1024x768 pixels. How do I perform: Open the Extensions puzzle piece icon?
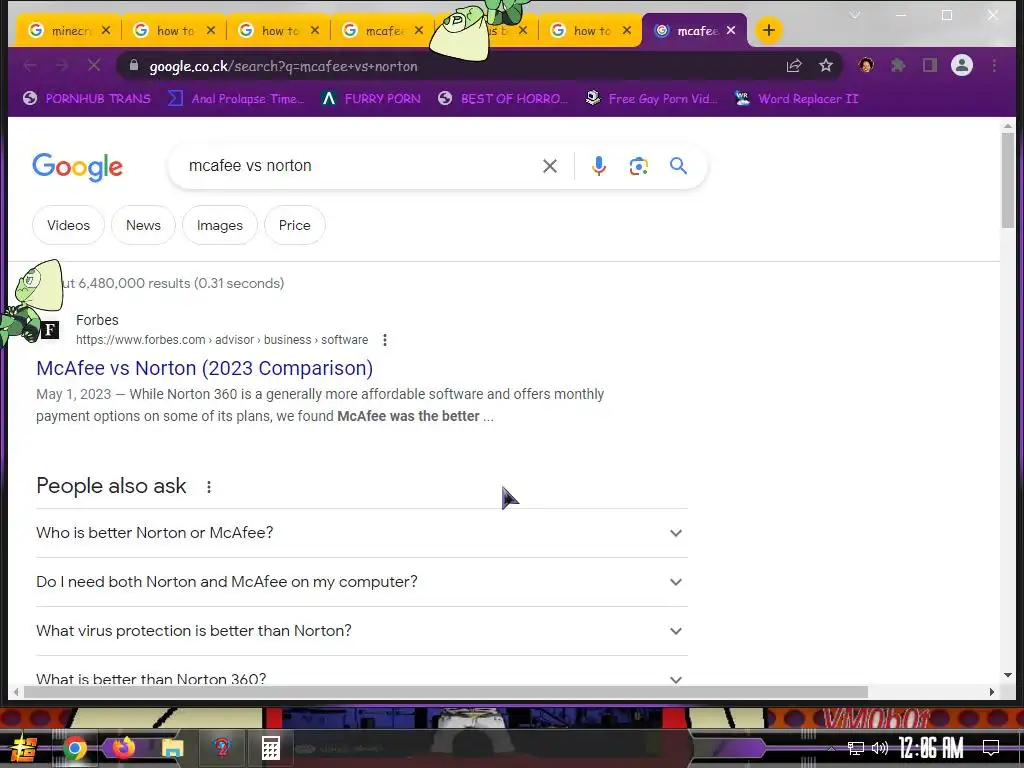[x=898, y=65]
